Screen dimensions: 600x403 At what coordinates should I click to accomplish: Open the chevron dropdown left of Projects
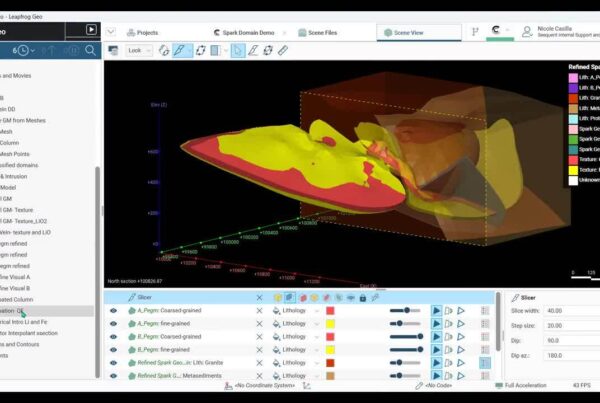111,32
